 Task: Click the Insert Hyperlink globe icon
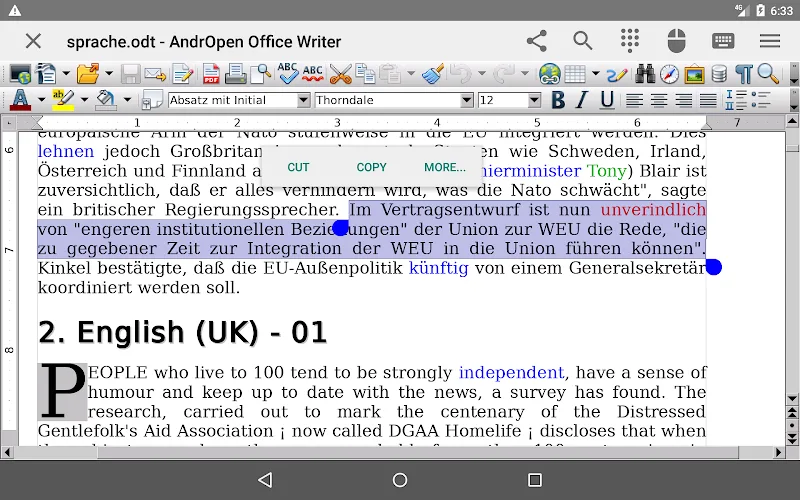point(549,74)
